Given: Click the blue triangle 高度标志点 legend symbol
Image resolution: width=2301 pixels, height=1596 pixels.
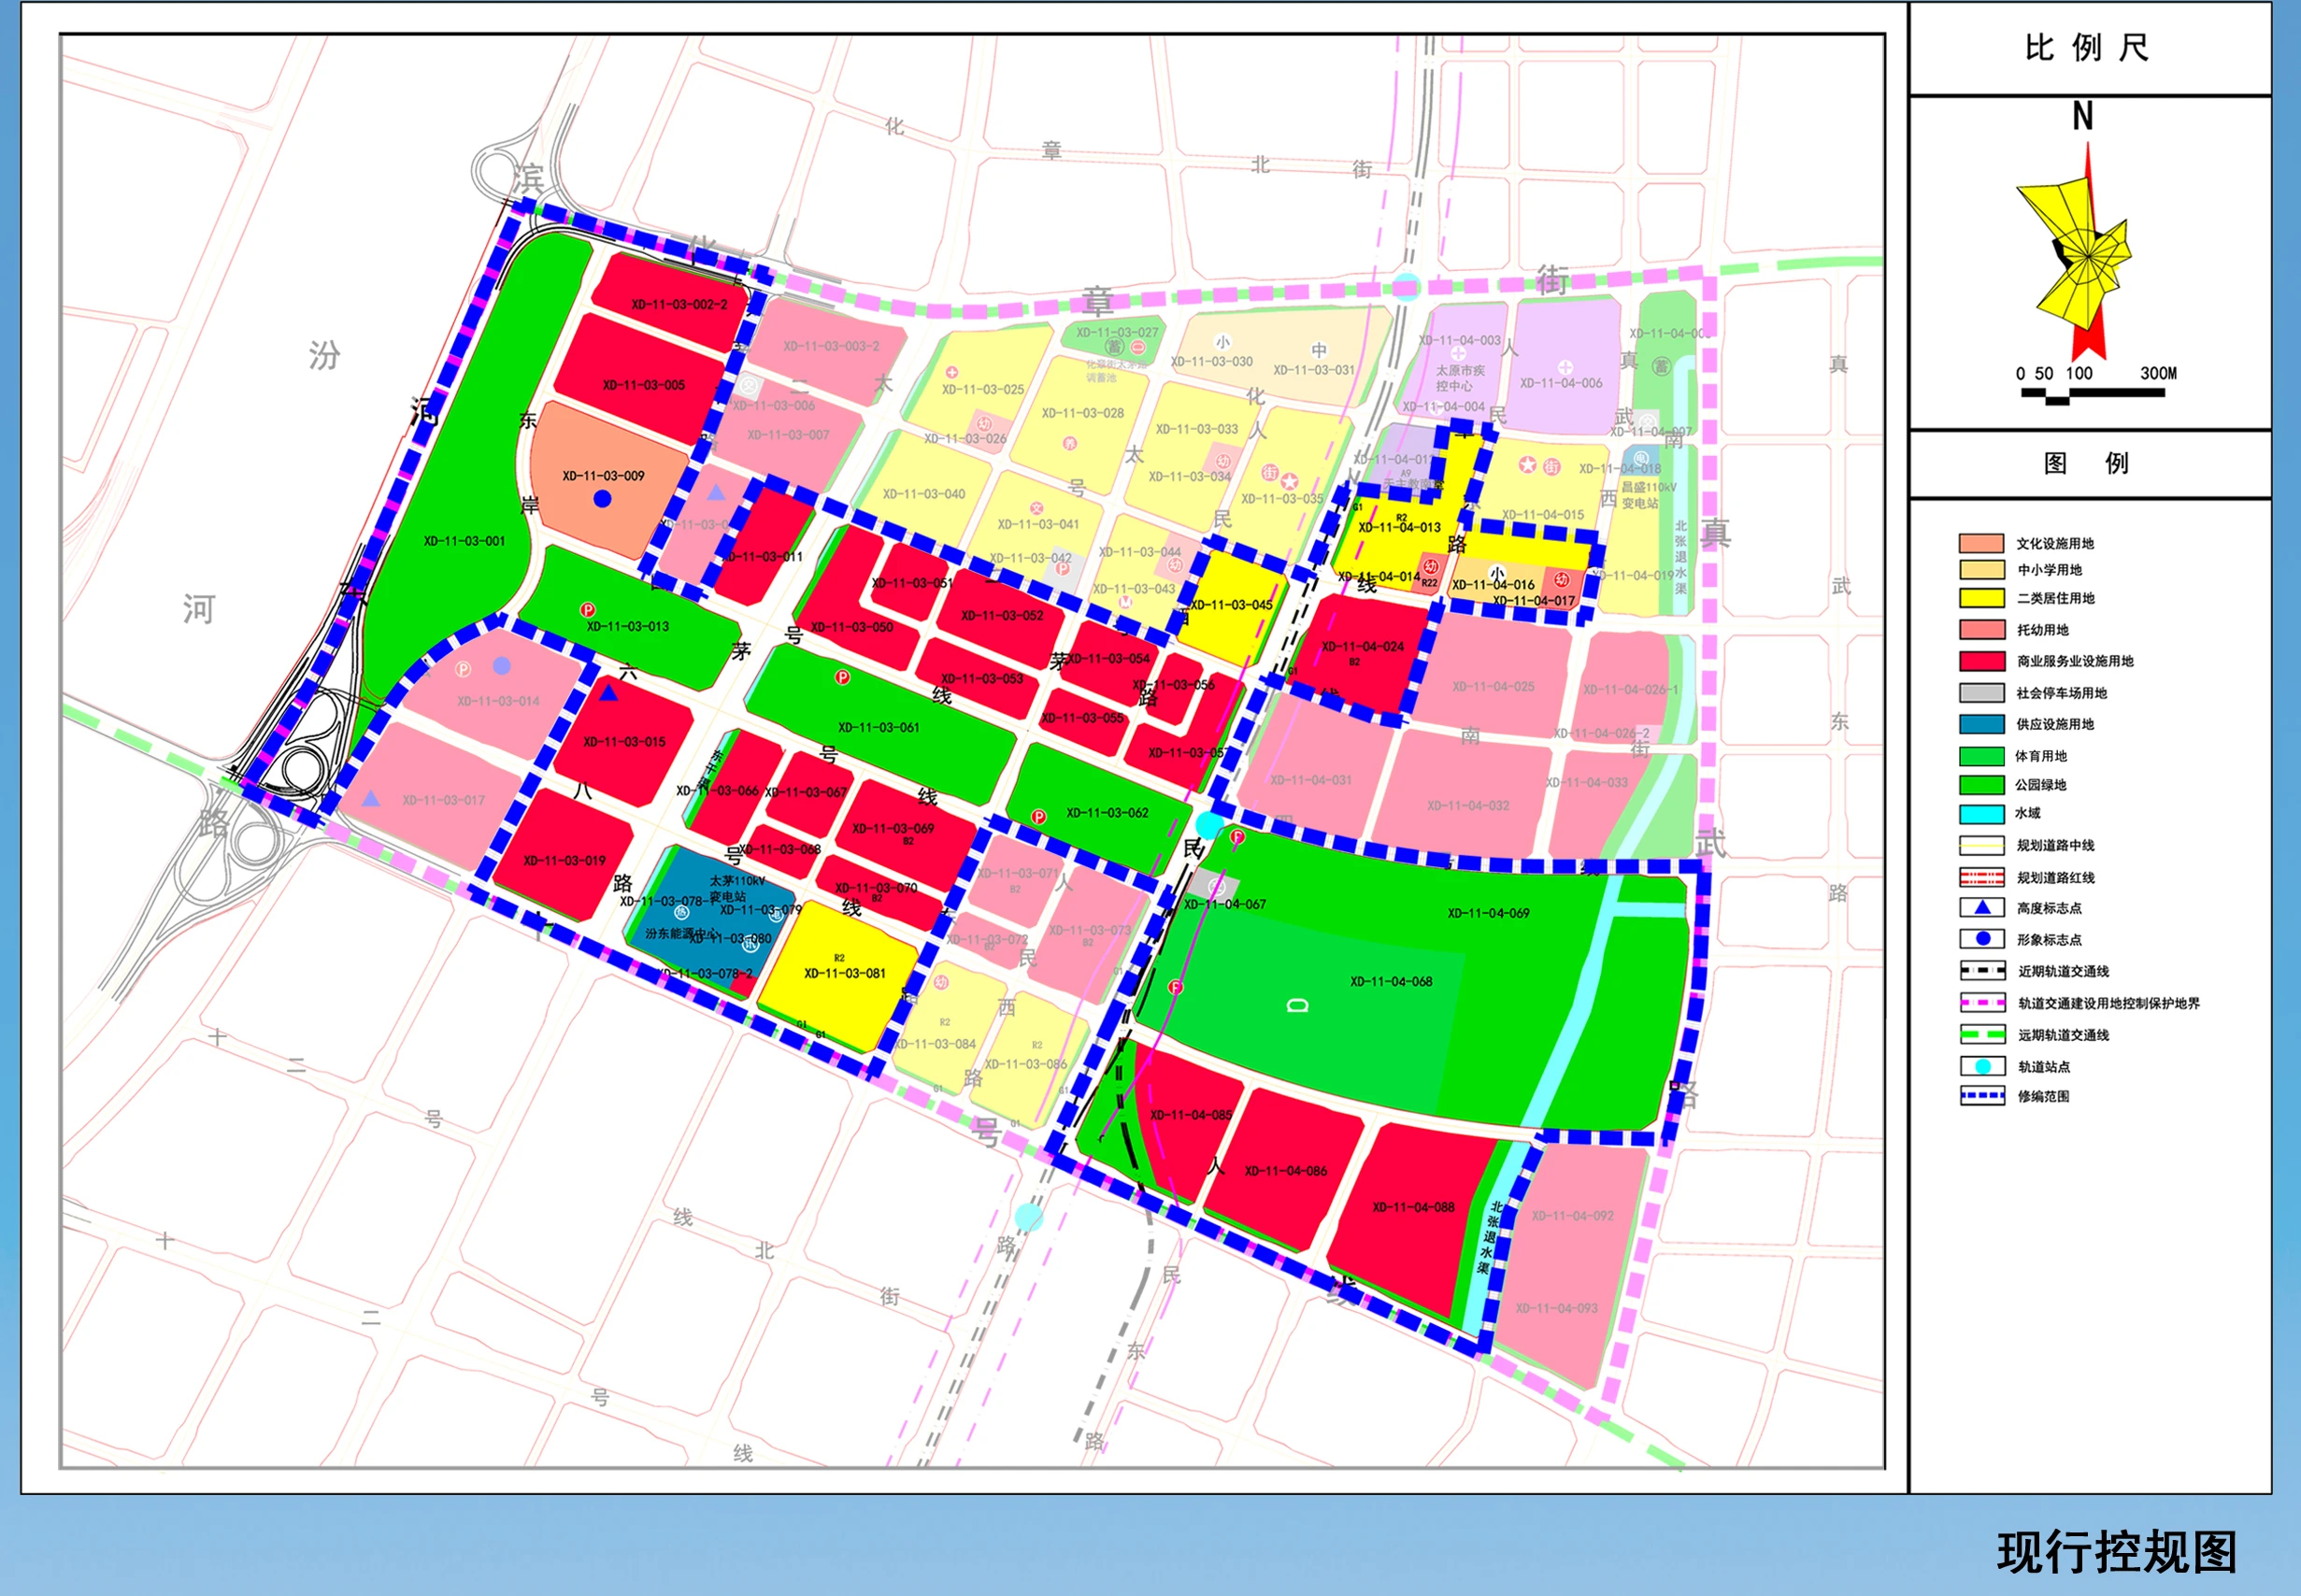Looking at the screenshot, I should pyautogui.click(x=1982, y=907).
